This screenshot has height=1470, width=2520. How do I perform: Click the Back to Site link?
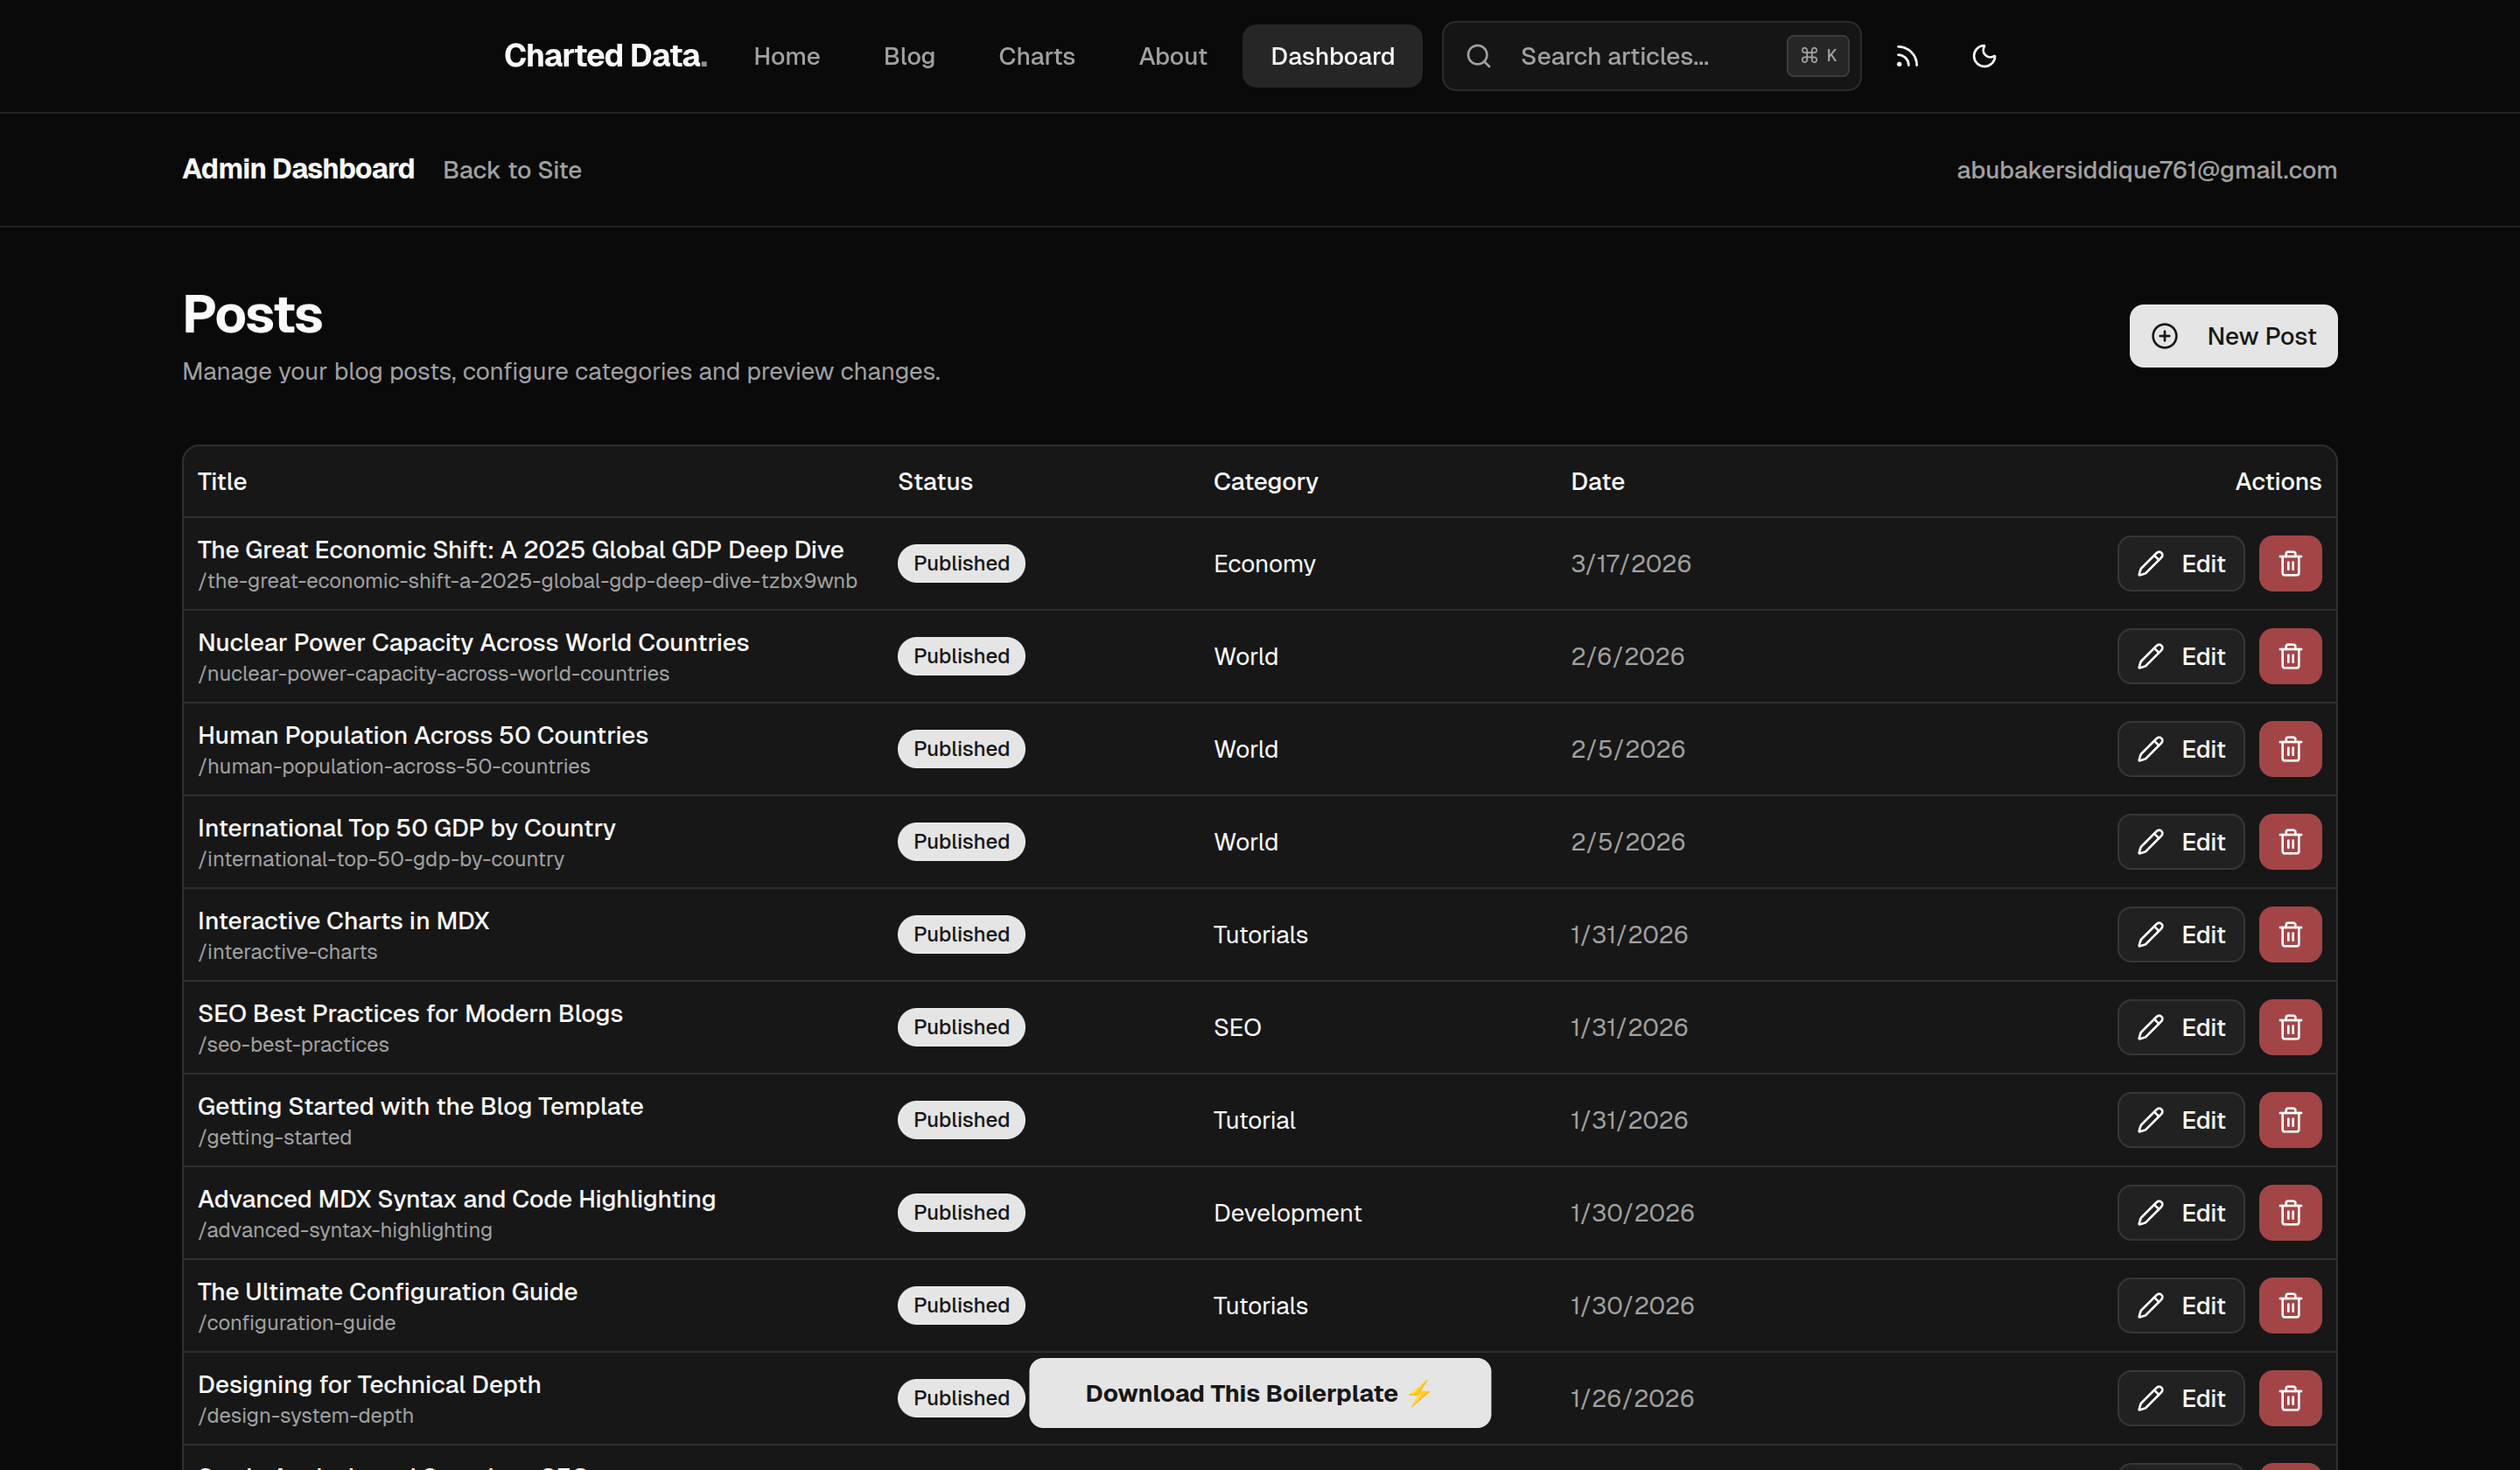[x=512, y=170]
